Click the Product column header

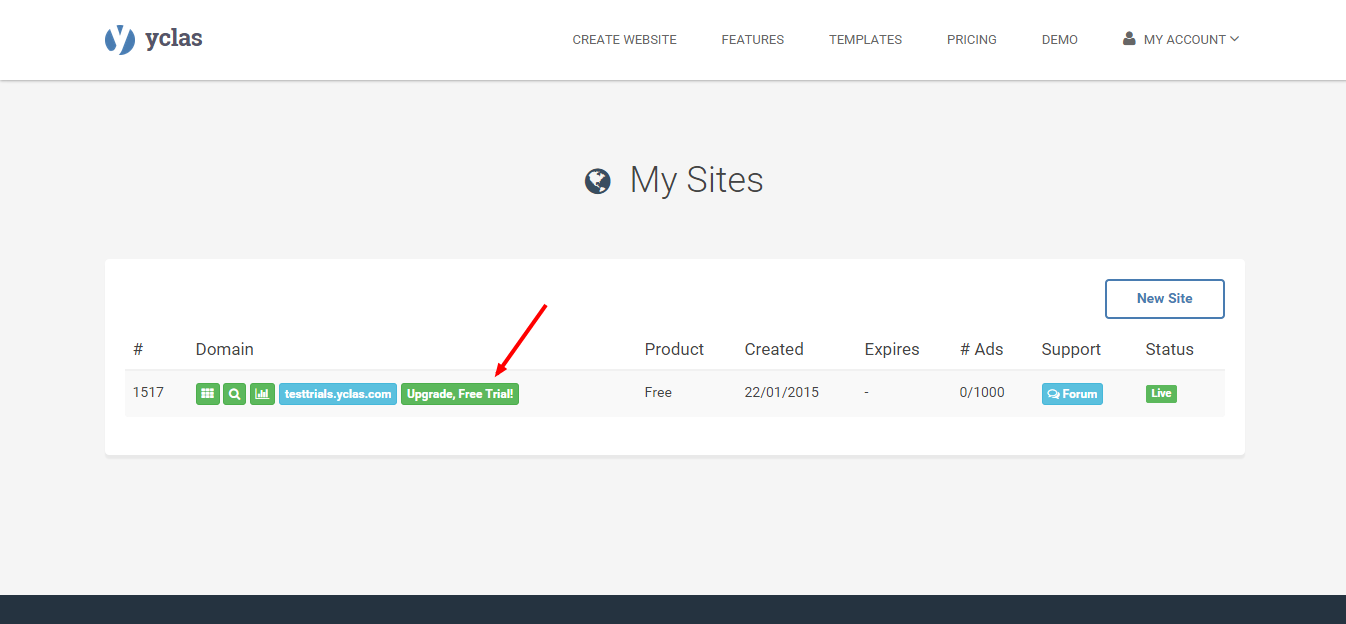coord(674,349)
